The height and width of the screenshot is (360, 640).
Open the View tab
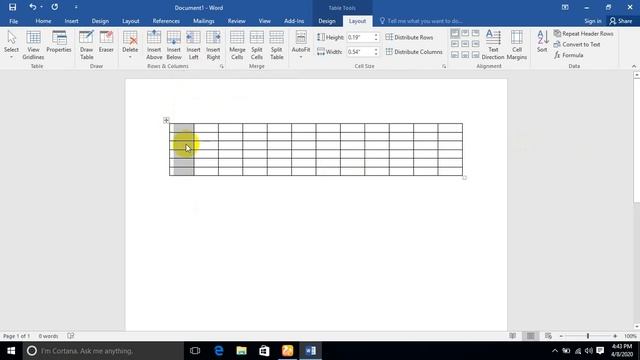[264, 21]
